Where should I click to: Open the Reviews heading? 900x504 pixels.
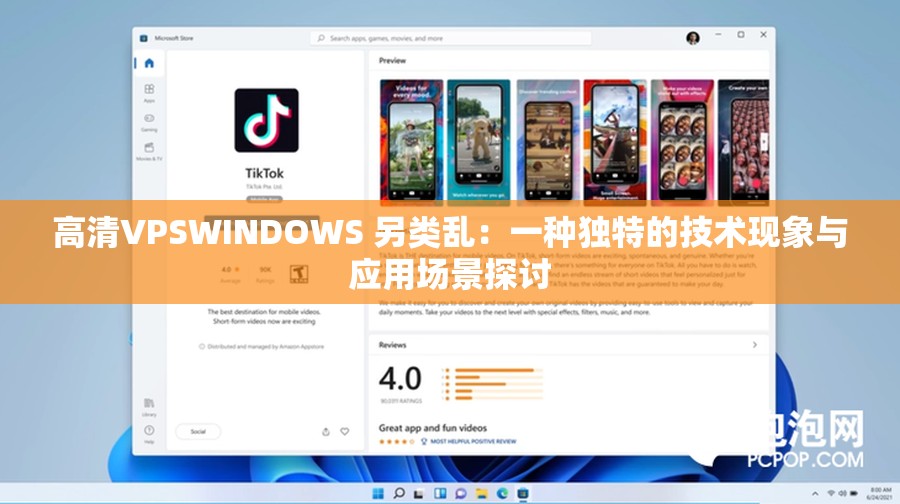(393, 345)
